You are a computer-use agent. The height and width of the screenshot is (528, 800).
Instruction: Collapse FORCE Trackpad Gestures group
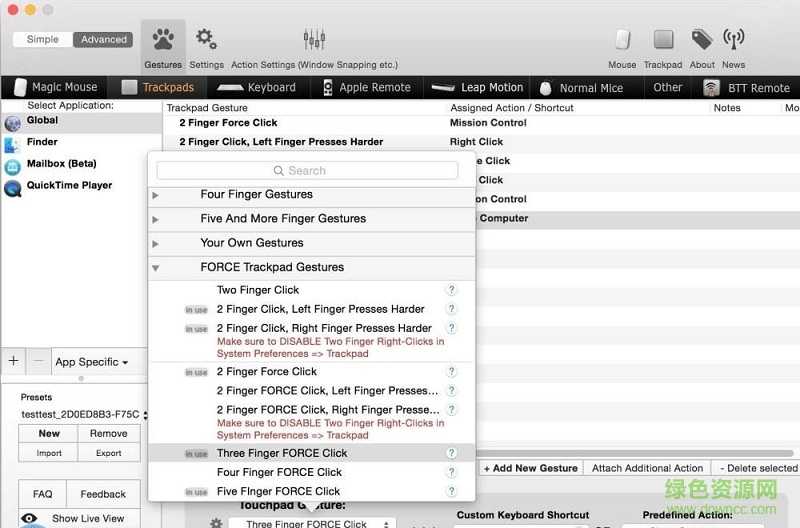[x=156, y=268]
